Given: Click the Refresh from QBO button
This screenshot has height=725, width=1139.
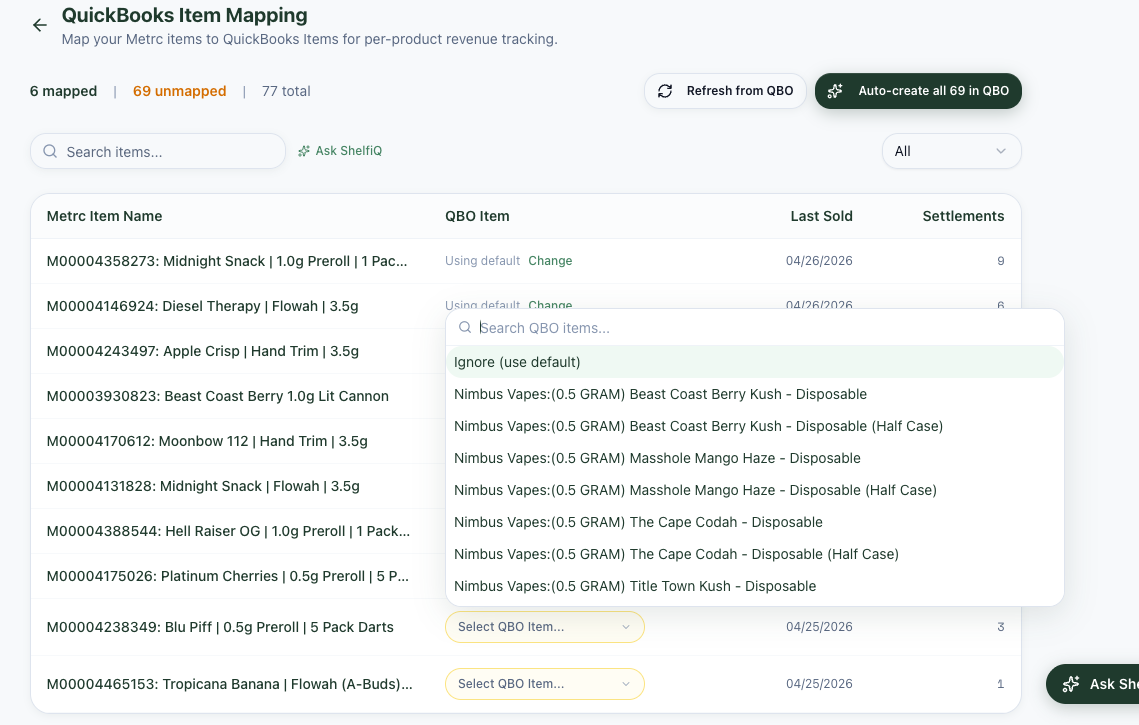Looking at the screenshot, I should (724, 90).
